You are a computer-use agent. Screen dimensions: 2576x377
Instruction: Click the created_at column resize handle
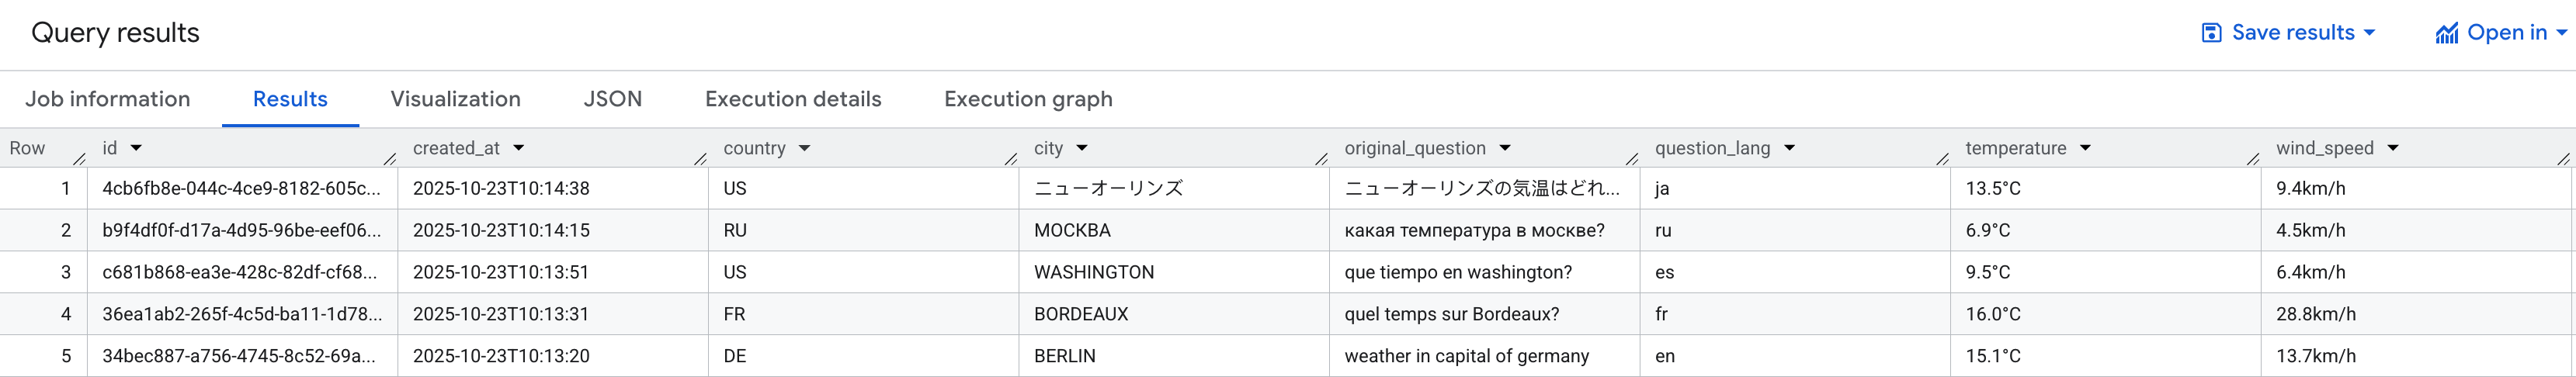(700, 158)
